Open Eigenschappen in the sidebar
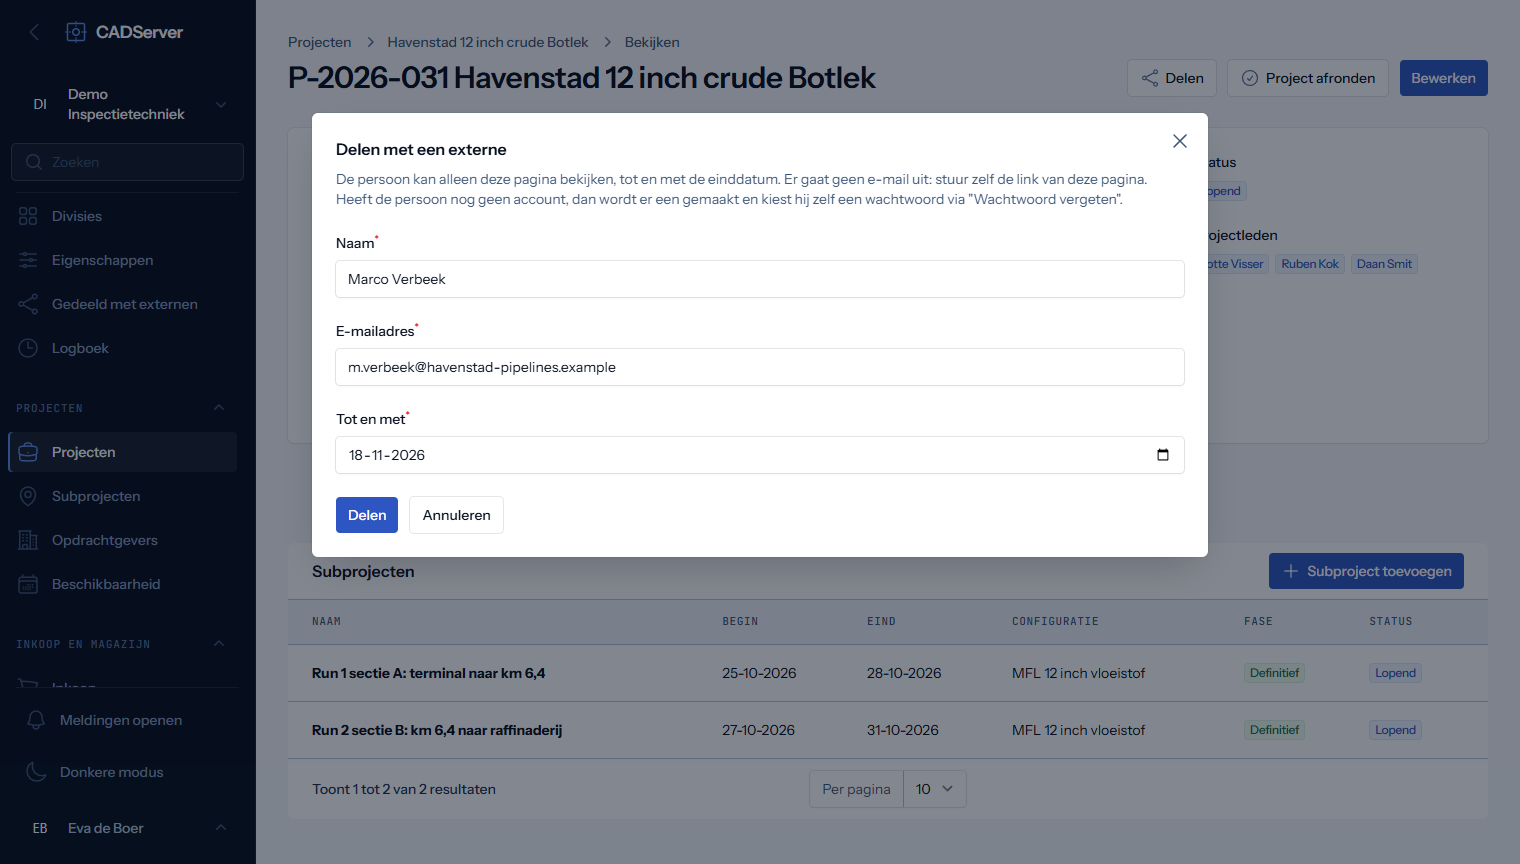This screenshot has height=864, width=1520. coord(122,260)
